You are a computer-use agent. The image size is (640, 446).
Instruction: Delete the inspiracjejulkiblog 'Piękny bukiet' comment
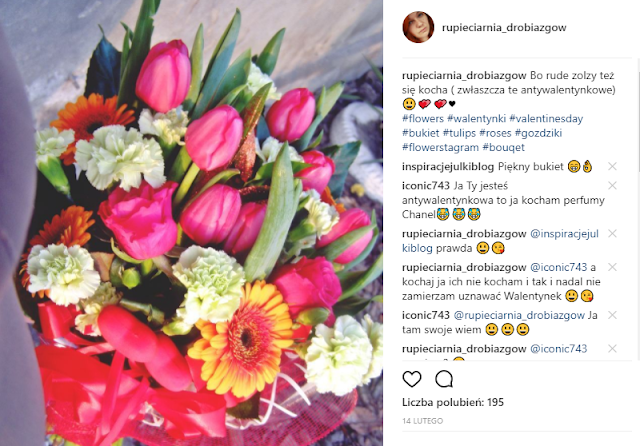[612, 166]
